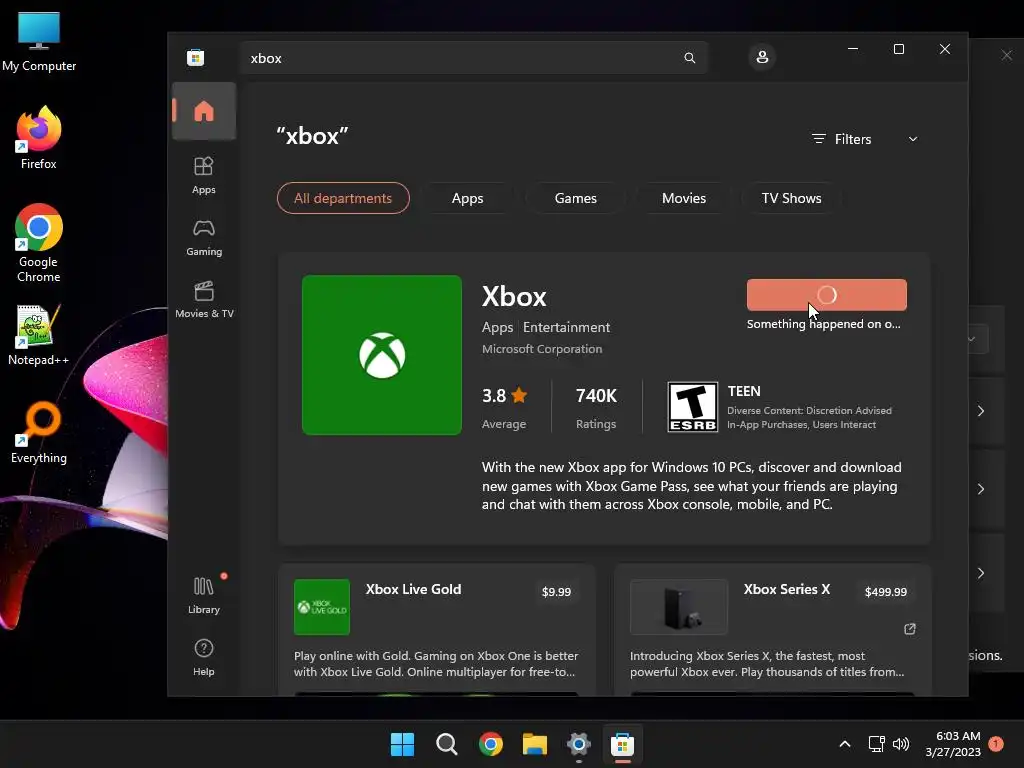1024x768 pixels.
Task: Click the $499.99 price on Xbox Series X
Action: 886,592
